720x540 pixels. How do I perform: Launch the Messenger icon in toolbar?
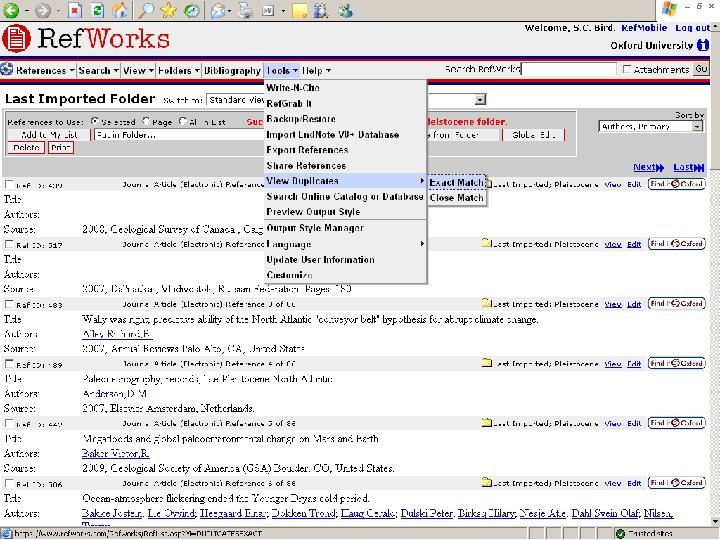point(345,10)
